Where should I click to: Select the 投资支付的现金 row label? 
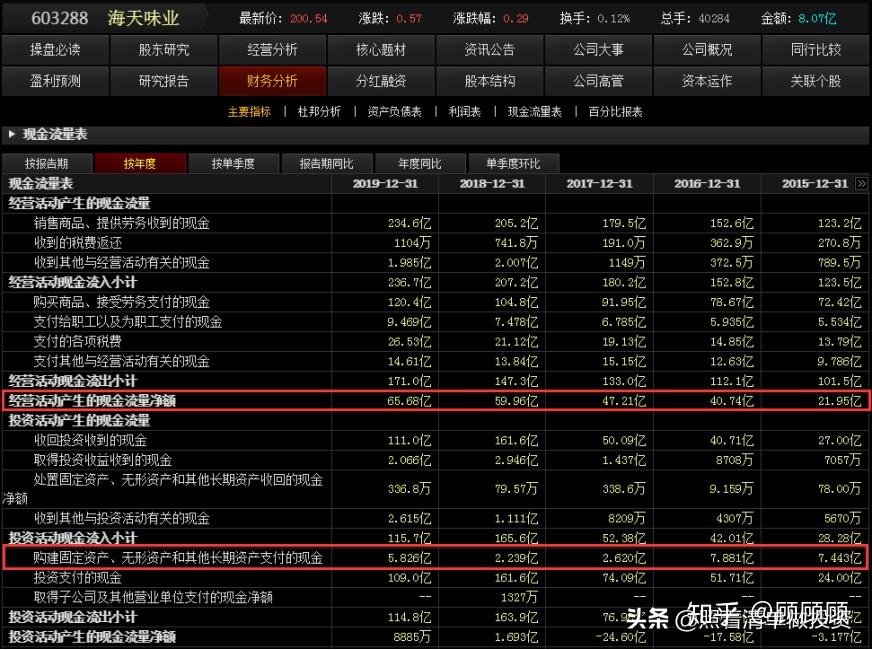tap(78, 578)
